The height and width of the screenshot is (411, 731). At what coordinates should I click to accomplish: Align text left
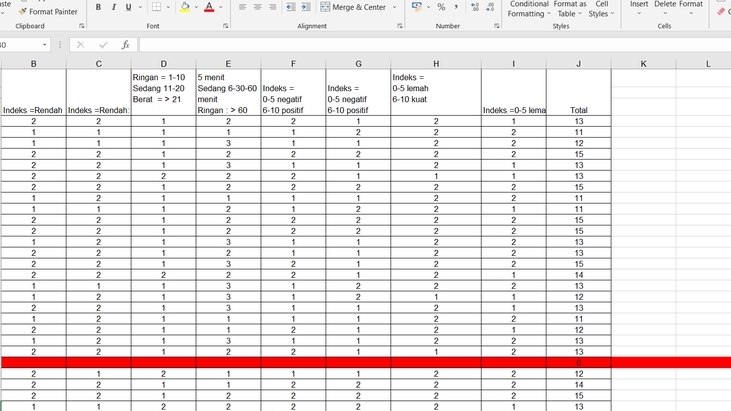point(242,7)
